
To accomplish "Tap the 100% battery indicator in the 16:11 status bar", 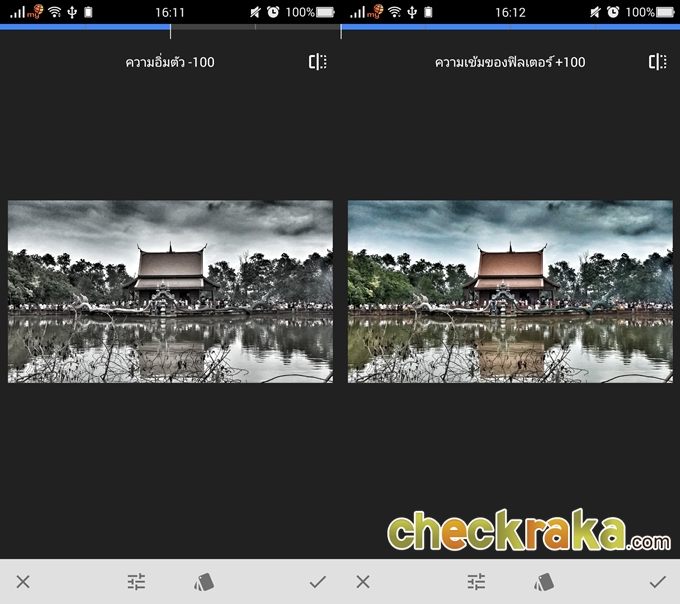I will (312, 12).
